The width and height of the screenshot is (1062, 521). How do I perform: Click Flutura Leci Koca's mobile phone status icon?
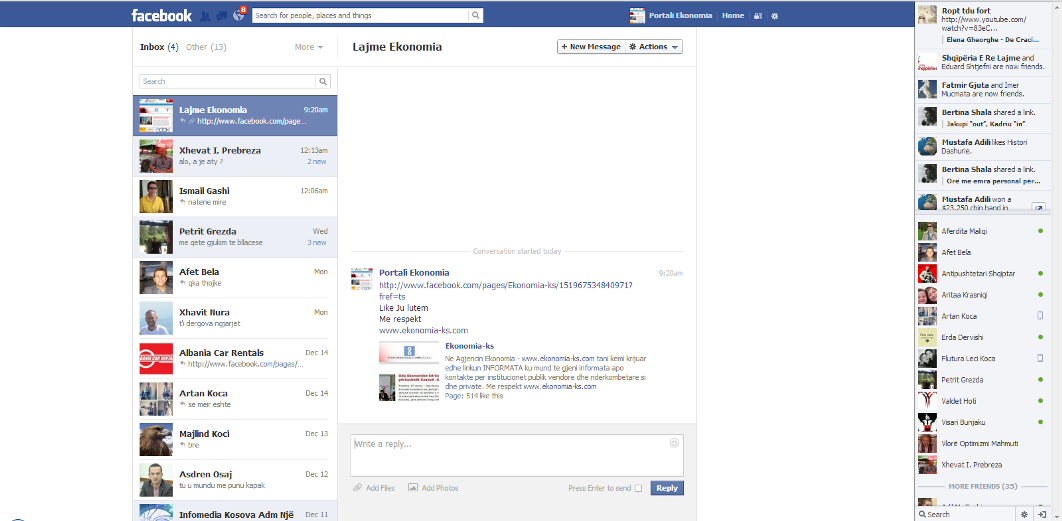pos(1040,358)
